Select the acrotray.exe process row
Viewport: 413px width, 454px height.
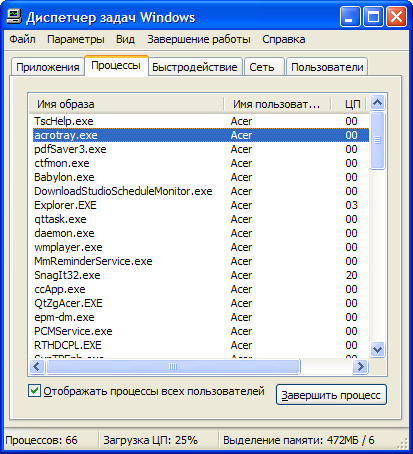click(x=201, y=135)
